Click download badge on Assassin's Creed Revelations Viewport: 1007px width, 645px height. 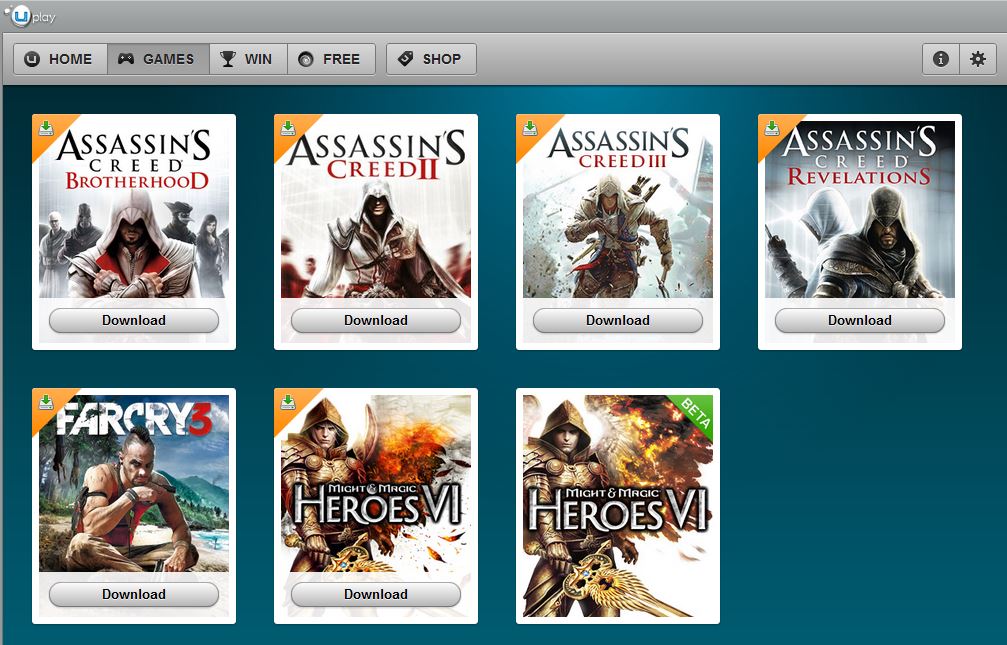773,128
